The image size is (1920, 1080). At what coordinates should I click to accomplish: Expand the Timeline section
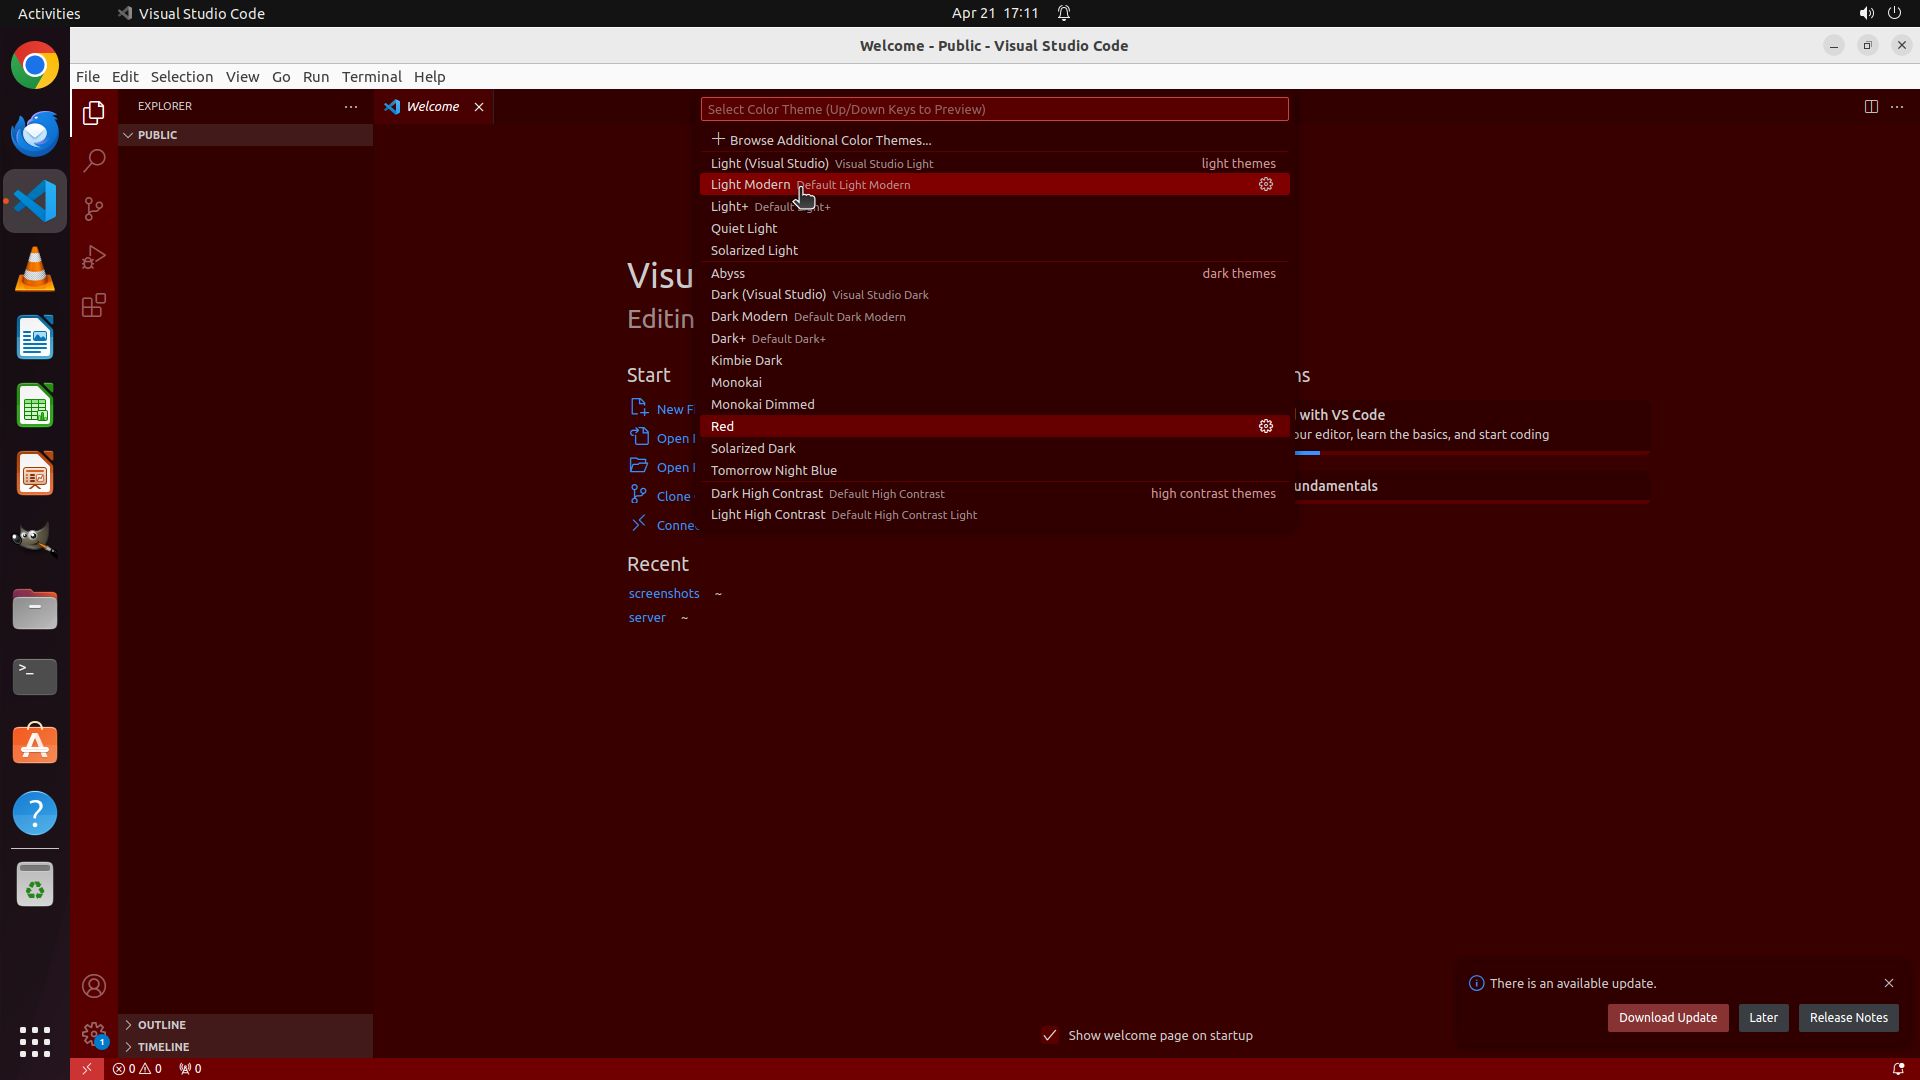click(x=163, y=1047)
